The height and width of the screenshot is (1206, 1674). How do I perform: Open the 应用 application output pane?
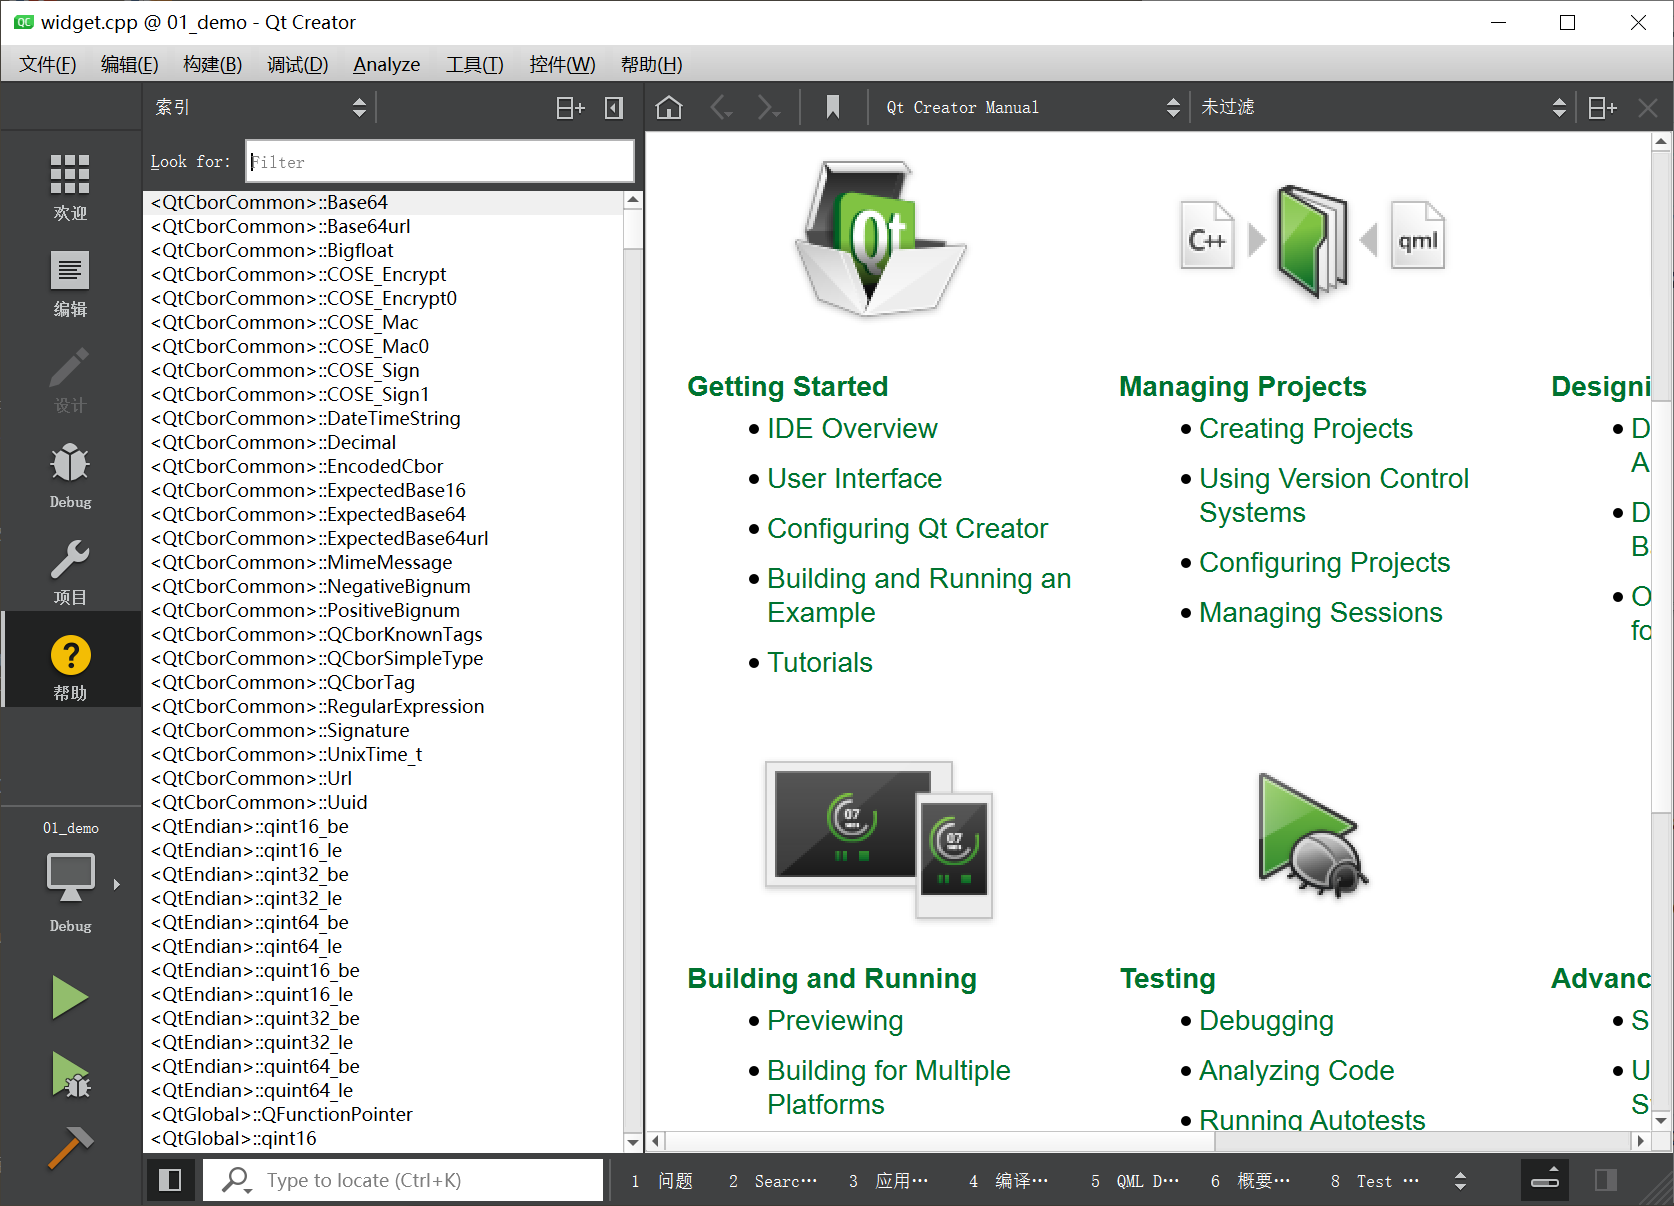pyautogui.click(x=889, y=1181)
